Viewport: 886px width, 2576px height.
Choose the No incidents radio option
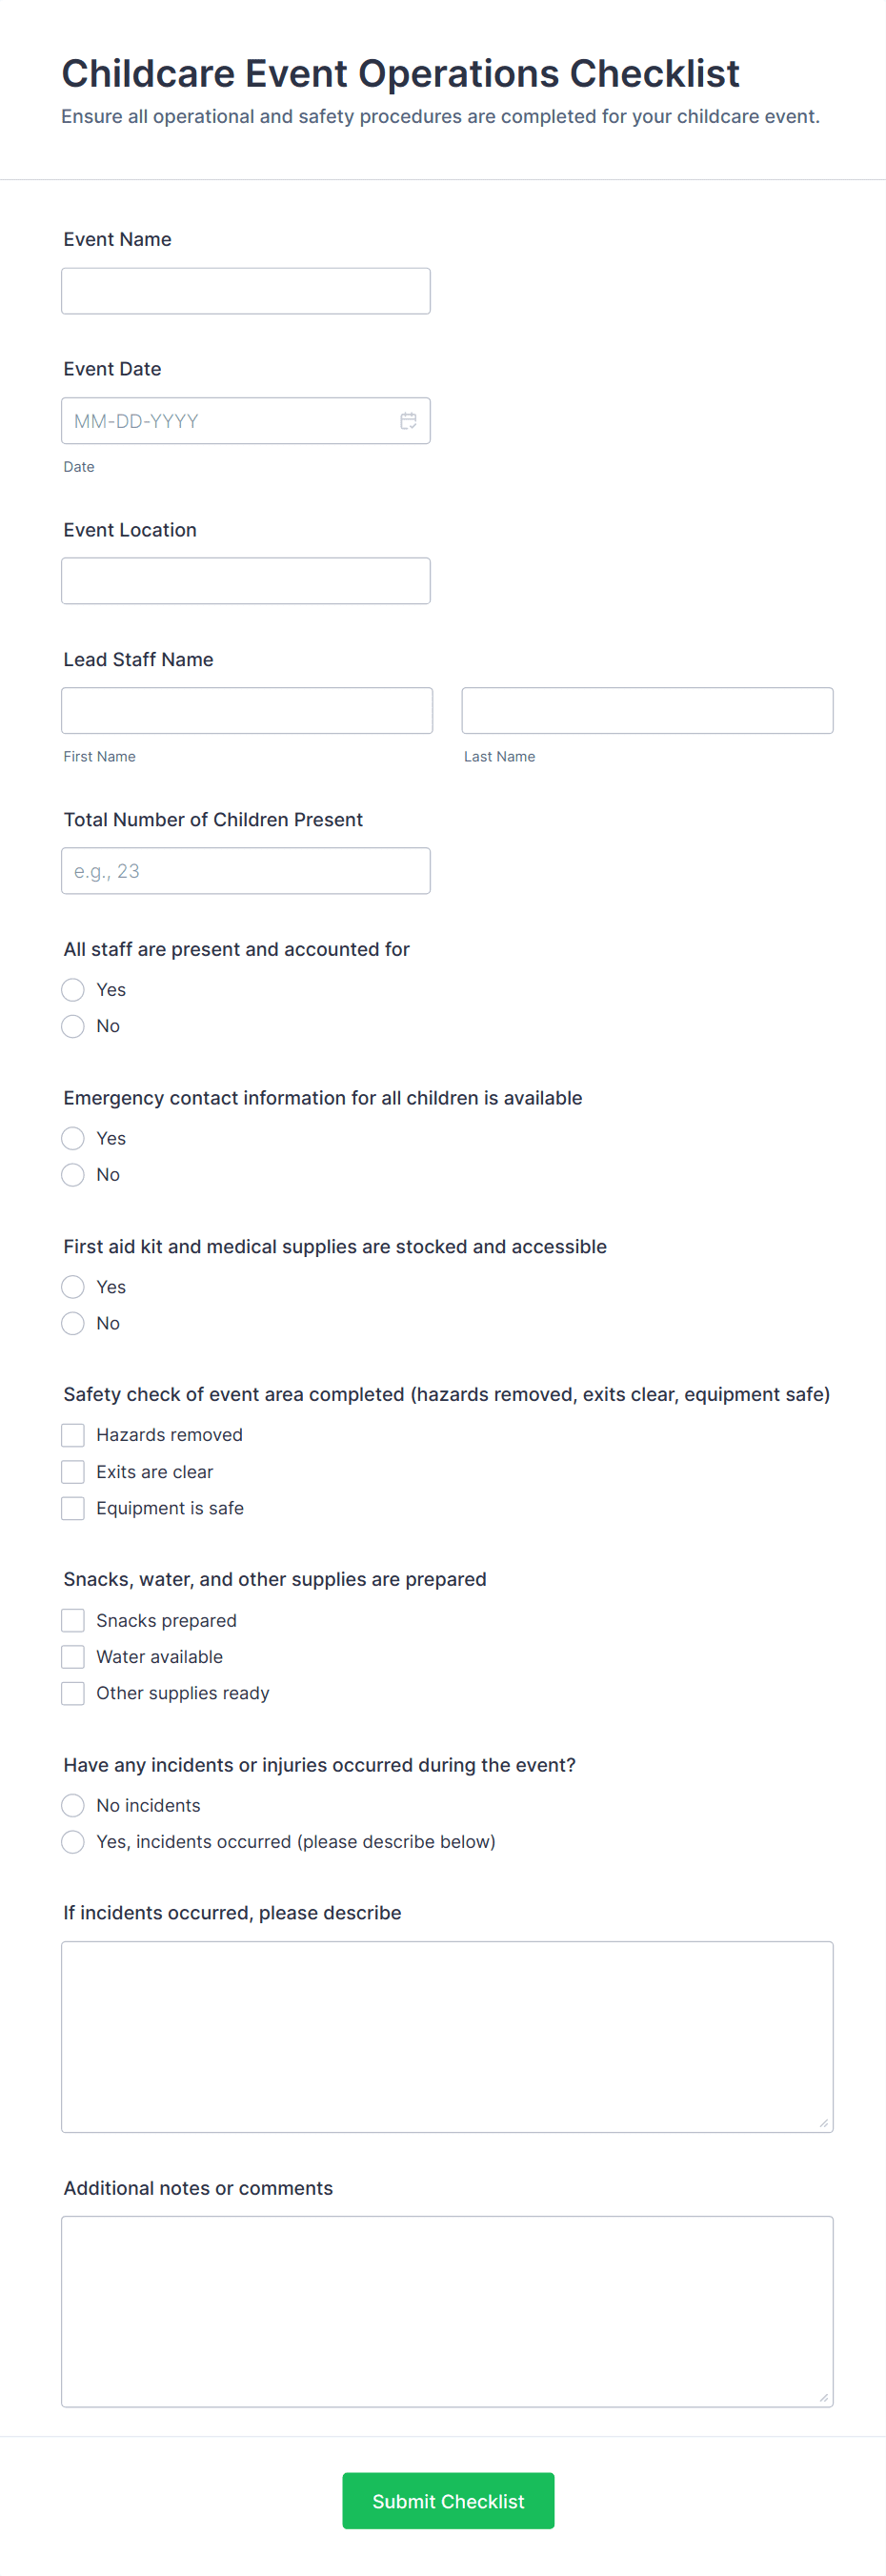click(73, 1805)
